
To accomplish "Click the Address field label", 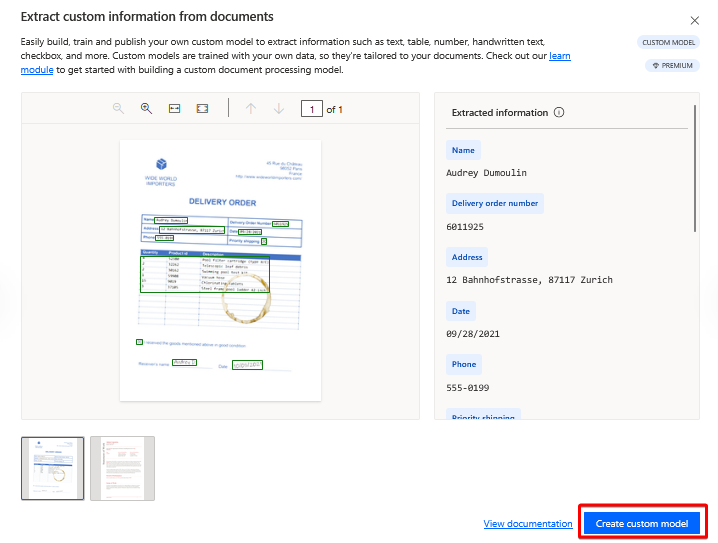I will tap(467, 257).
